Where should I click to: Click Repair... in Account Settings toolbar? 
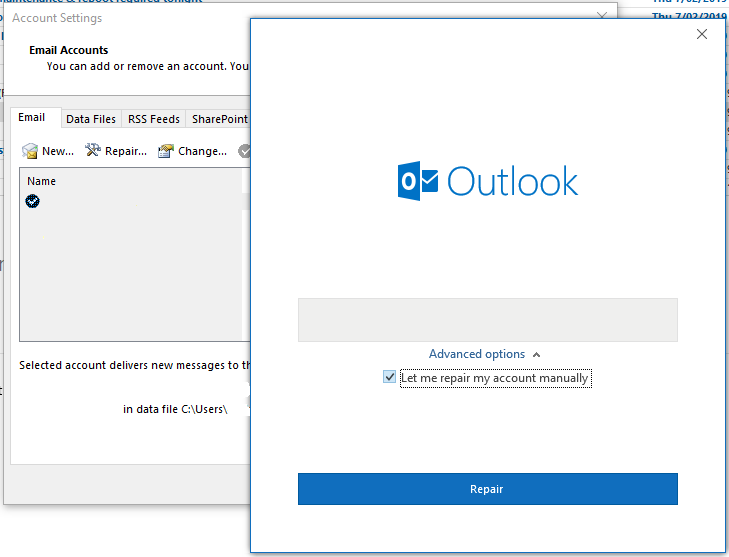(x=116, y=151)
